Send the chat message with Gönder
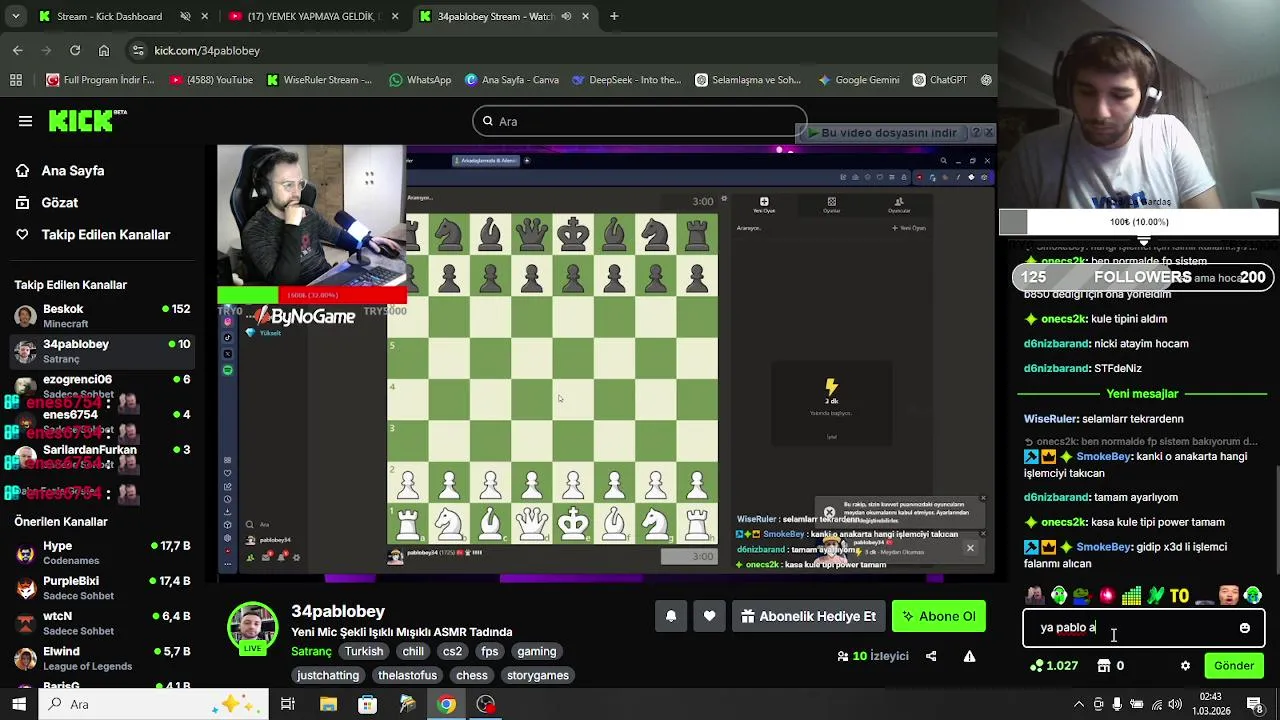Screen dimensions: 1280x720 [1233, 666]
